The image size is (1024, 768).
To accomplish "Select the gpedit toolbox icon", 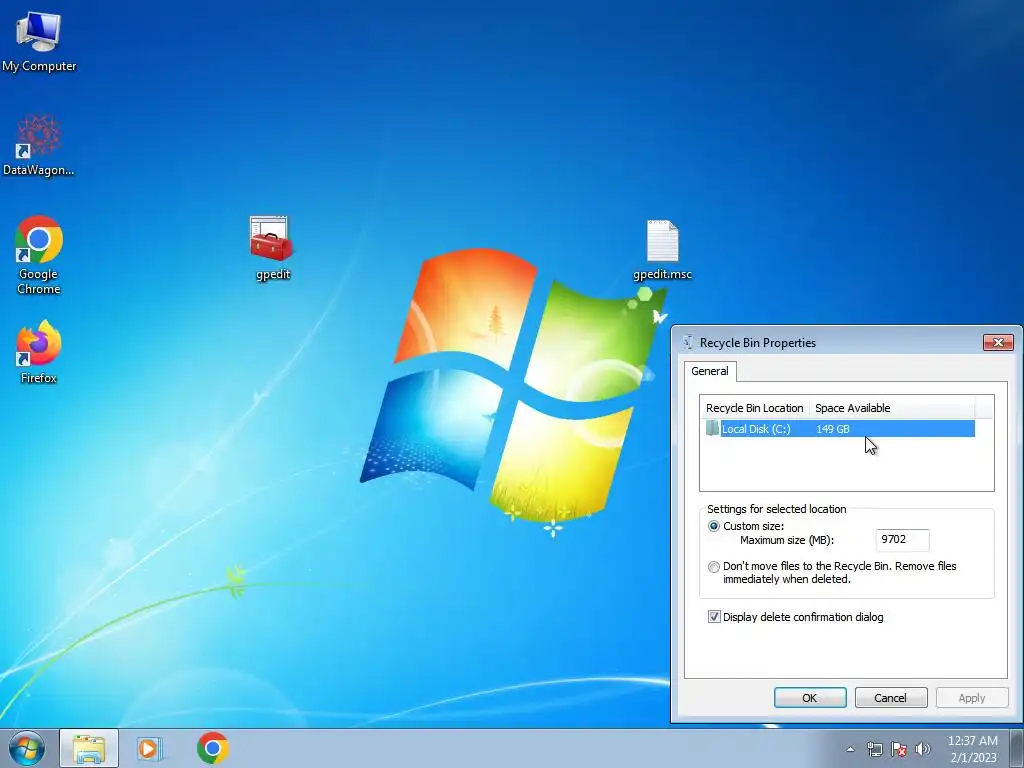I will (272, 248).
